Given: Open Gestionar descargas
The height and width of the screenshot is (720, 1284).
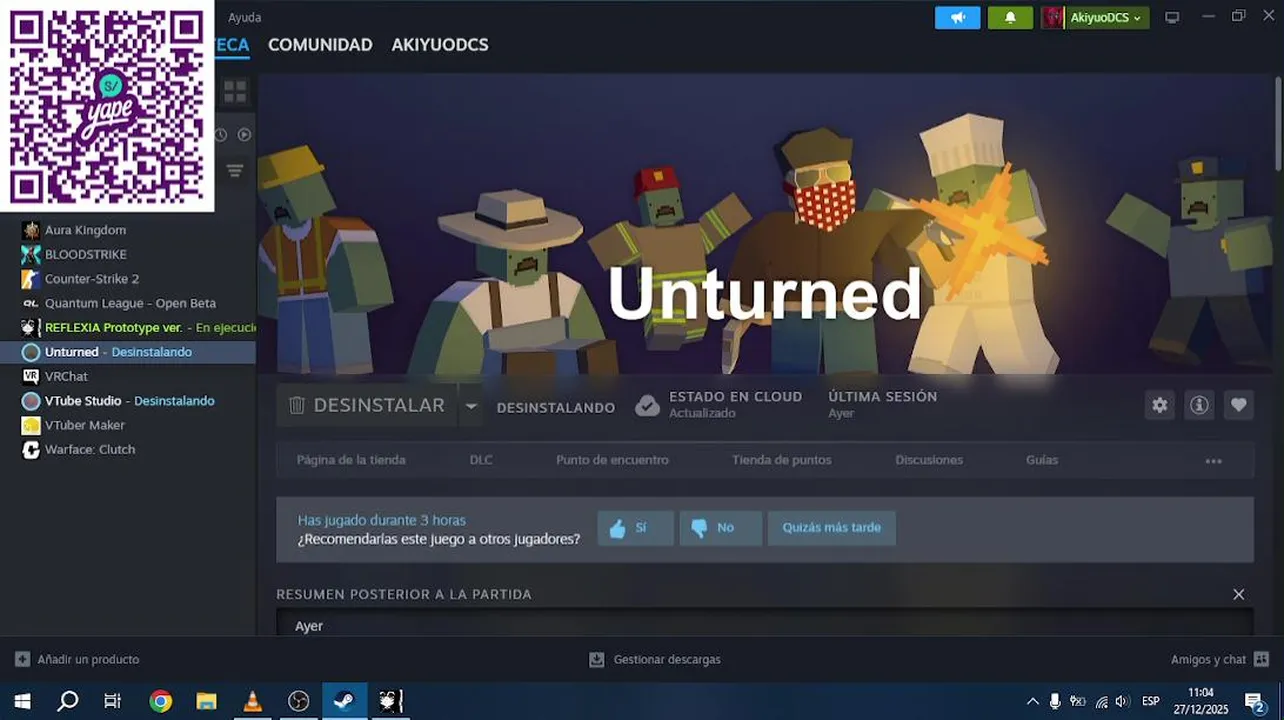Looking at the screenshot, I should coord(654,660).
